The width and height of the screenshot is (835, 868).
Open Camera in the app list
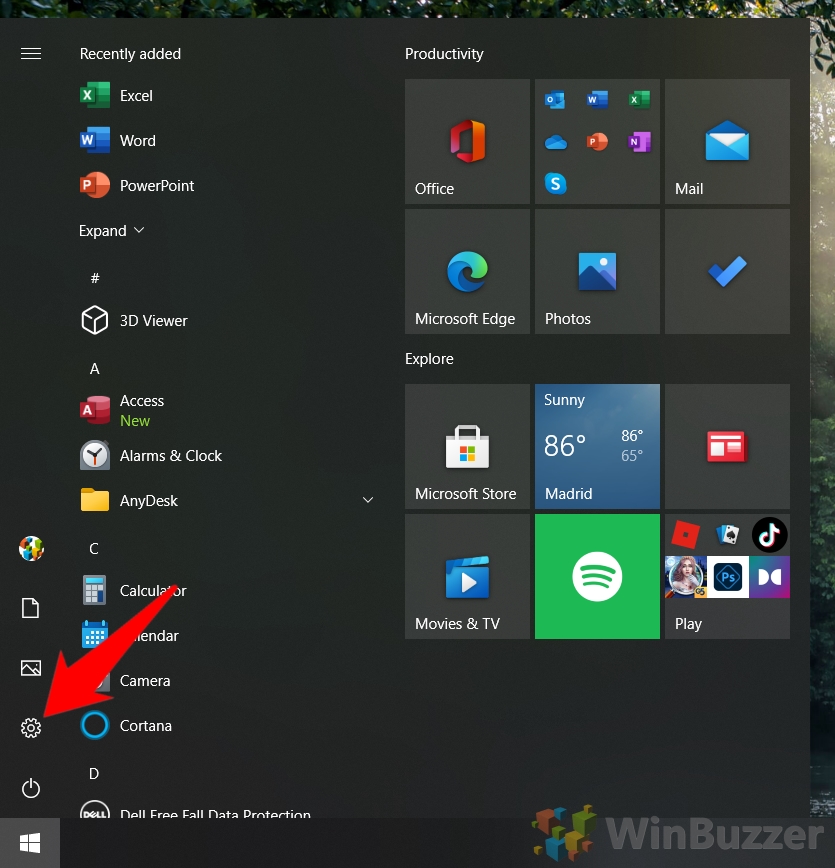tap(125, 680)
